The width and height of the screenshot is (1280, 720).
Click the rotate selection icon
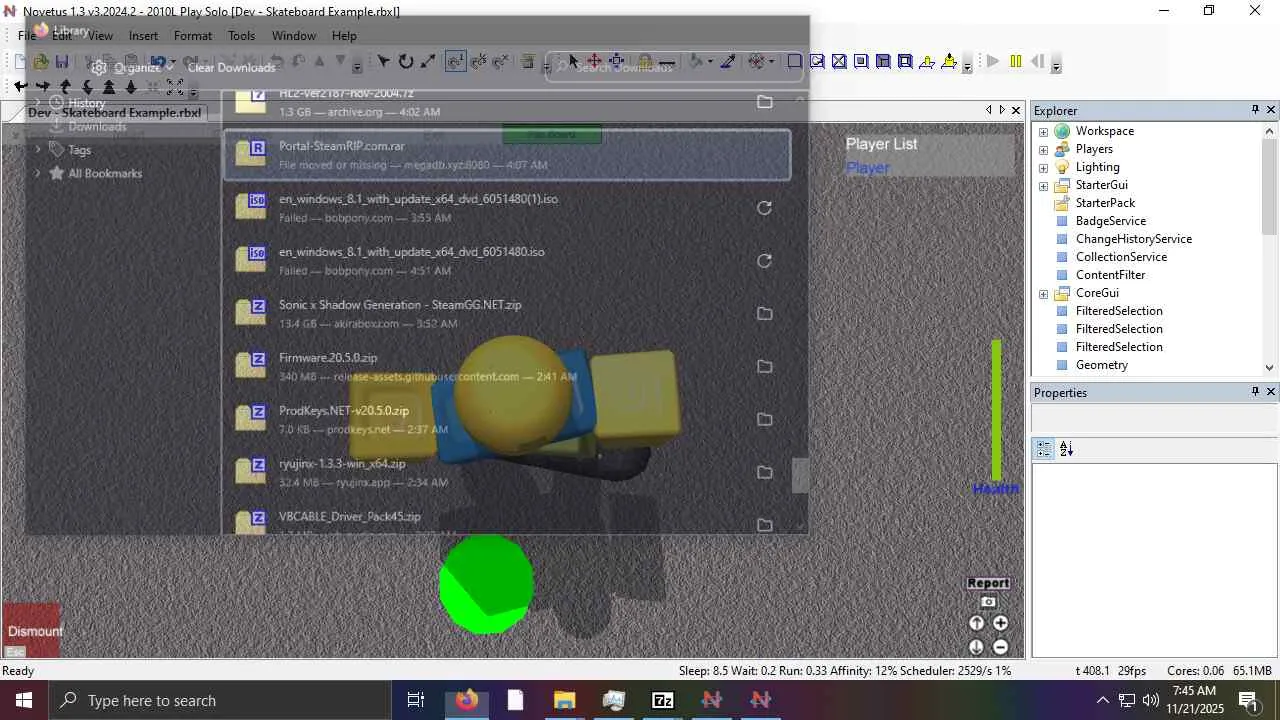pos(406,62)
